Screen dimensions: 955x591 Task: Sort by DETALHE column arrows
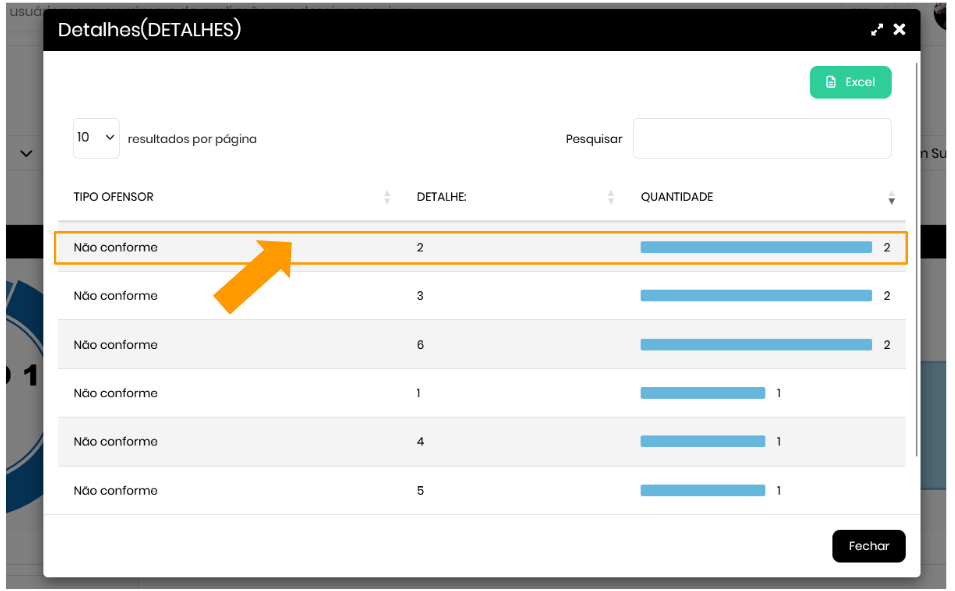611,198
